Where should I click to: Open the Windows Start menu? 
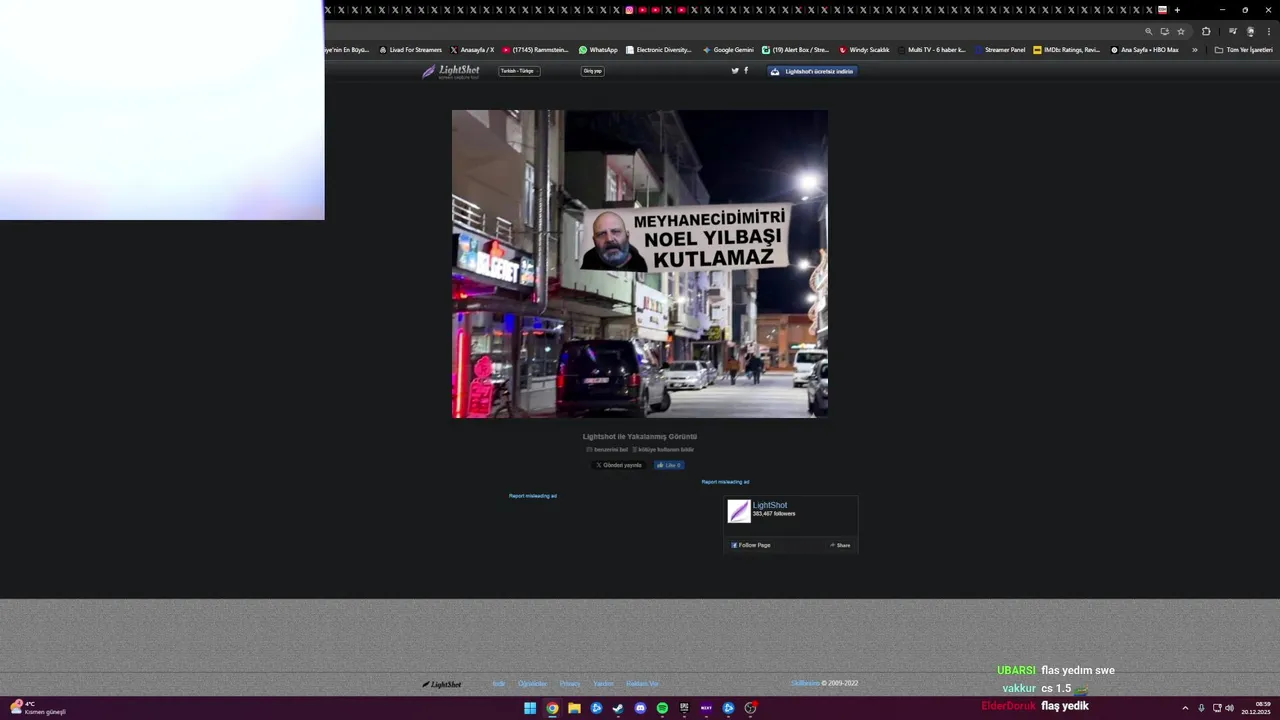(x=530, y=708)
